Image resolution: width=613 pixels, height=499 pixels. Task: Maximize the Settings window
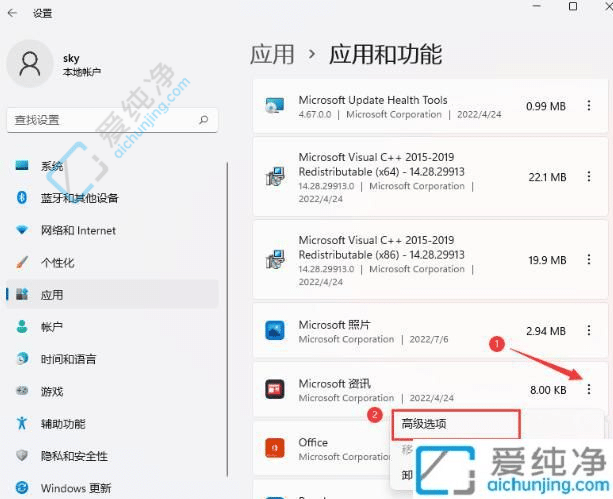pyautogui.click(x=573, y=6)
